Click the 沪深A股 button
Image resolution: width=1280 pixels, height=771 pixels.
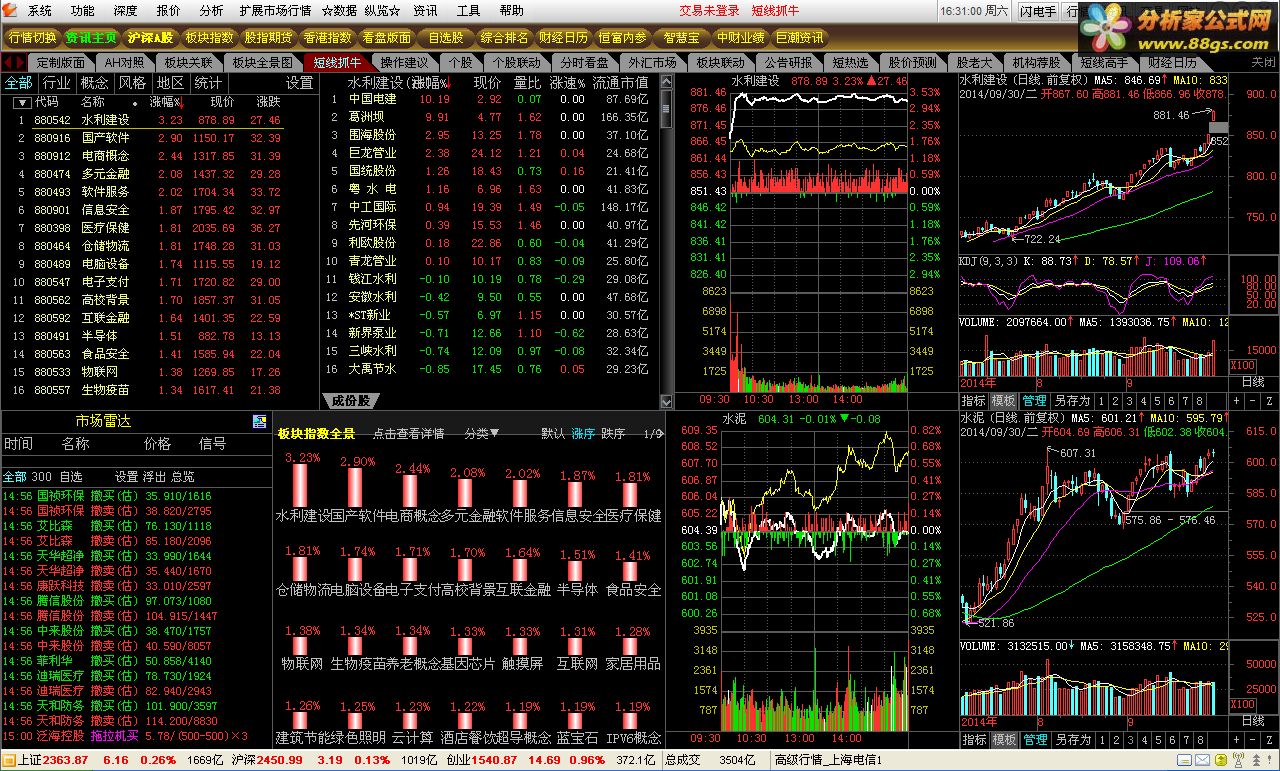click(x=150, y=38)
